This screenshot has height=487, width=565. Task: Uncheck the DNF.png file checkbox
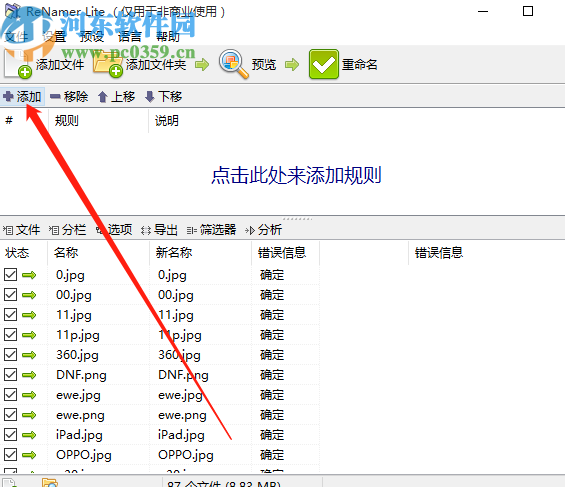tap(10, 375)
